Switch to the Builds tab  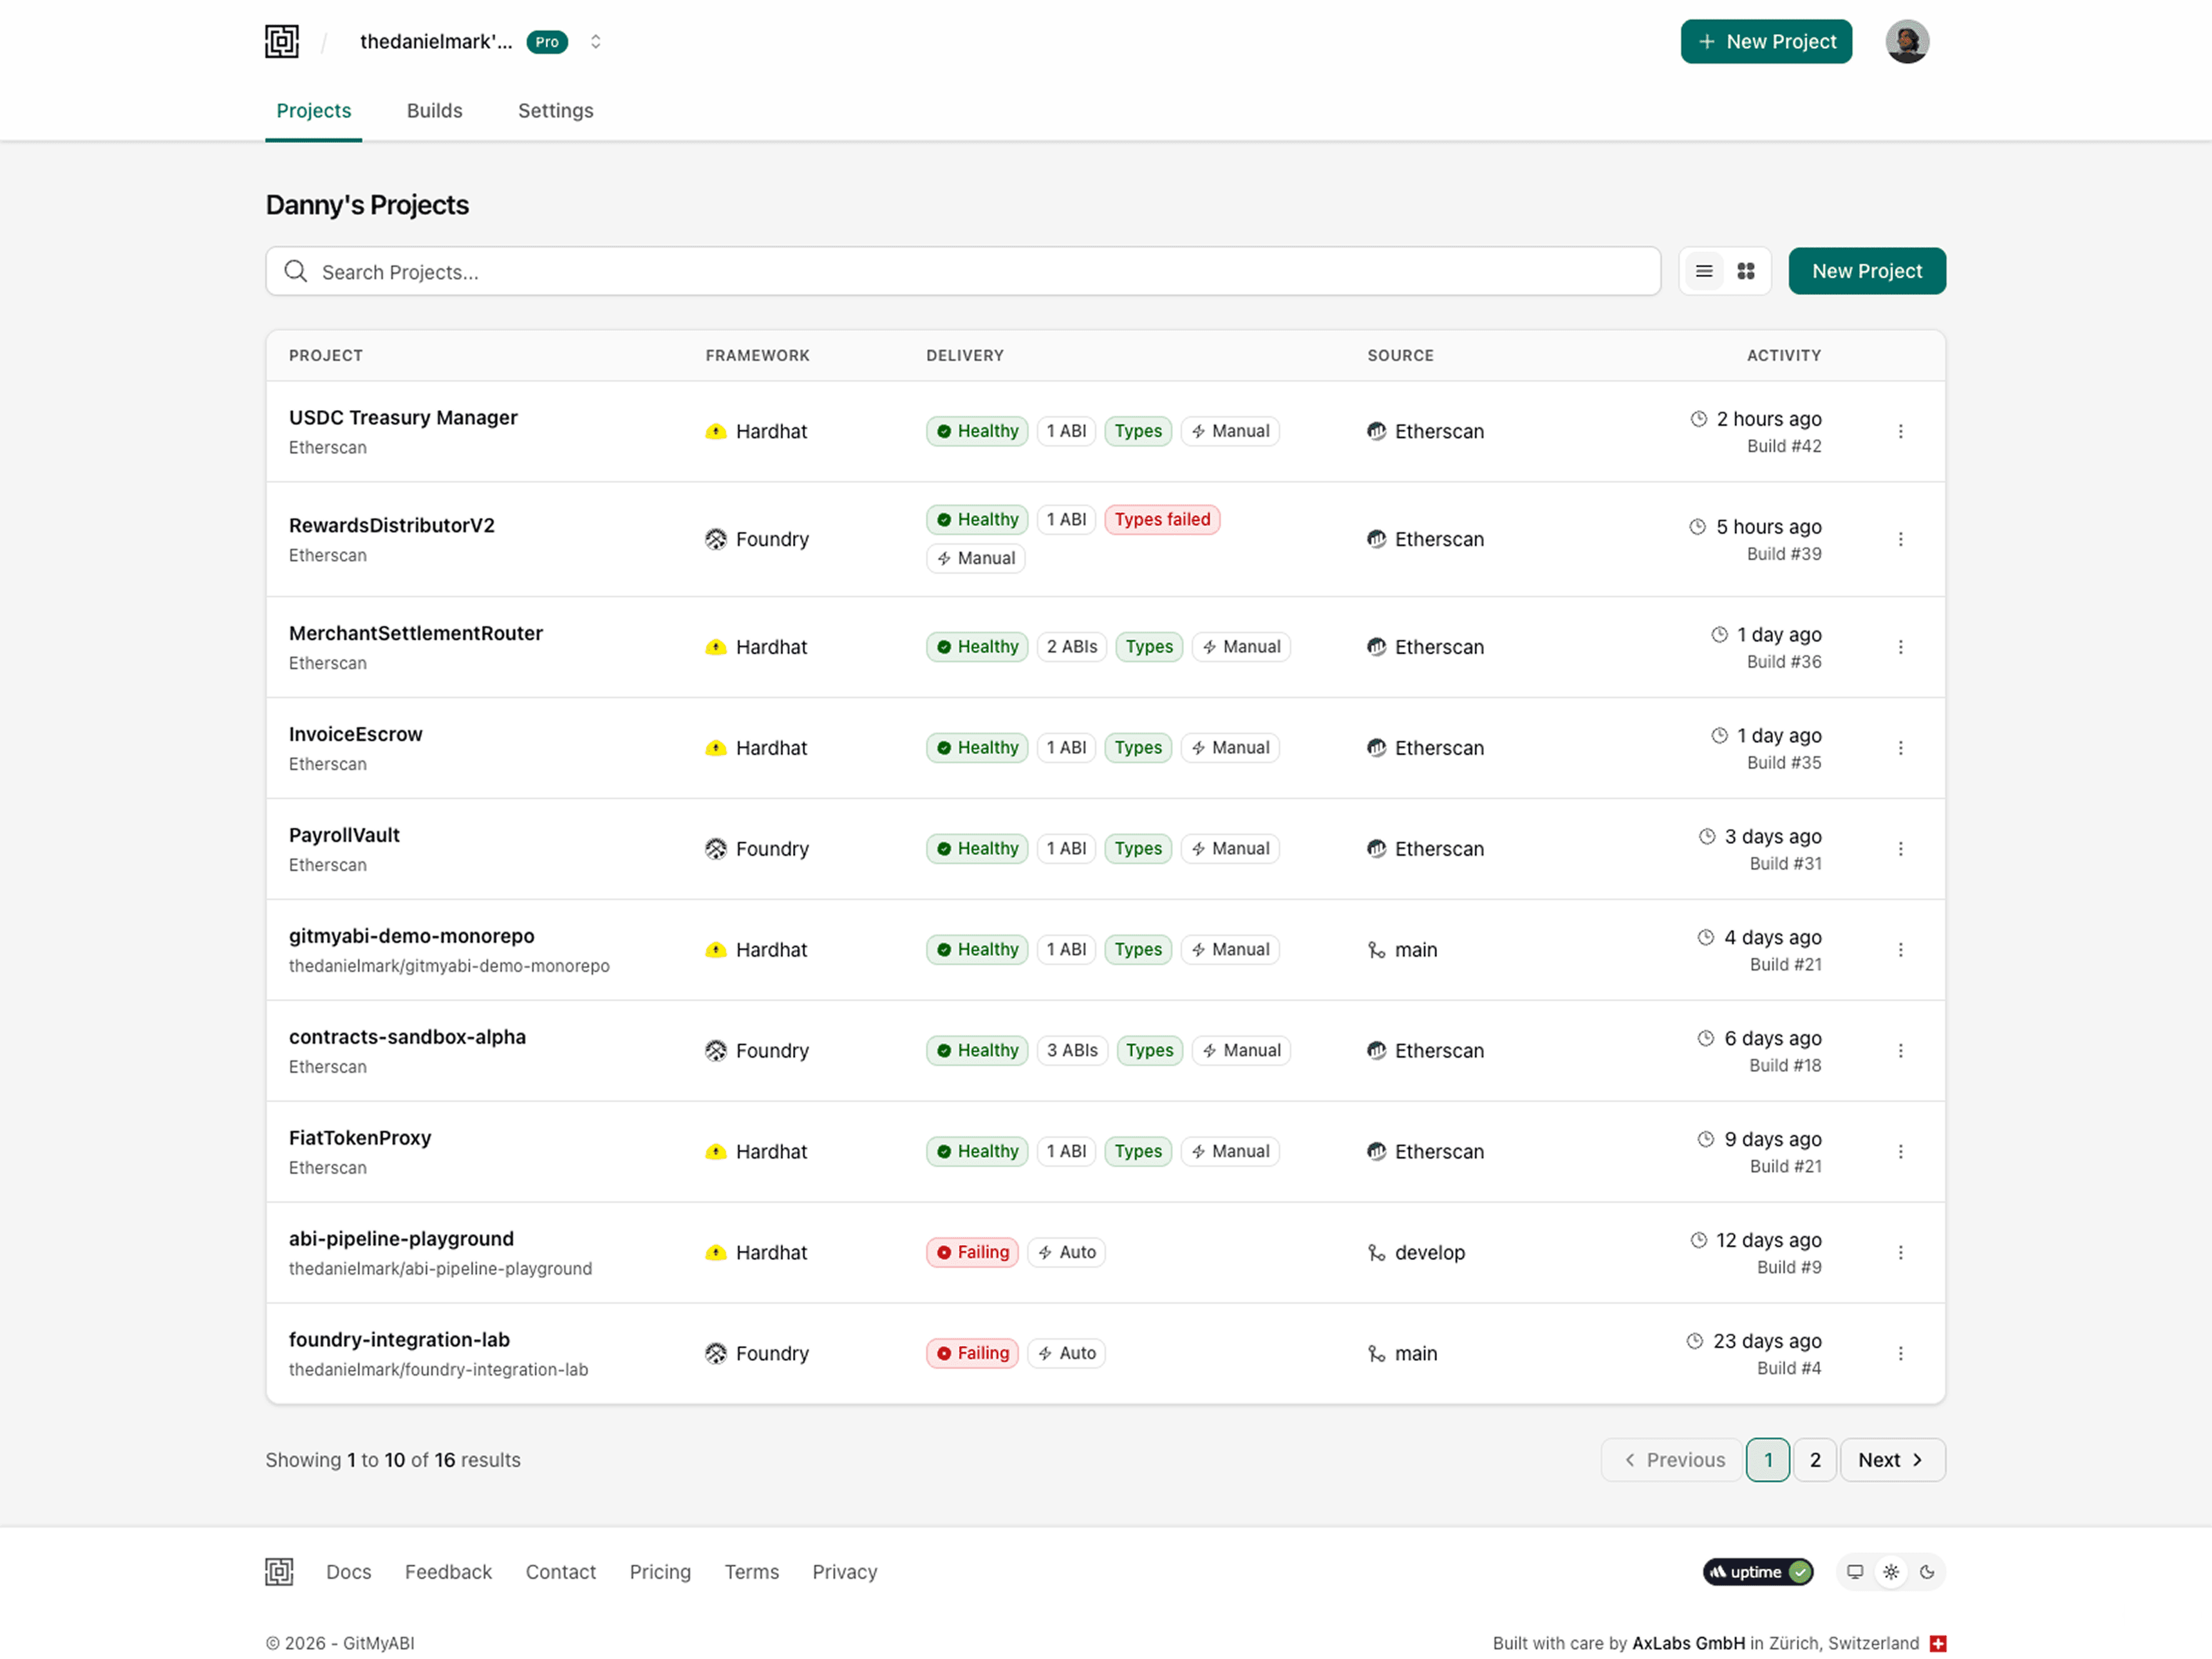(434, 111)
